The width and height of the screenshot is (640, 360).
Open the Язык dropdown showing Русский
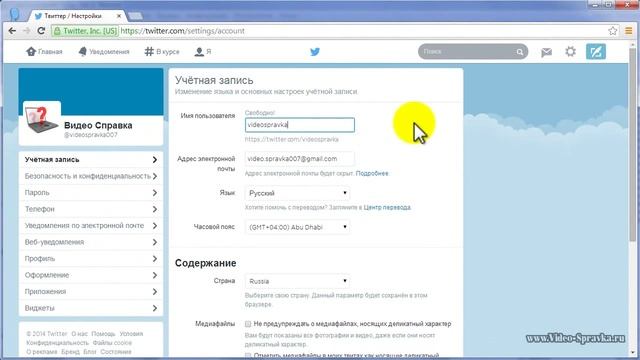pos(298,193)
